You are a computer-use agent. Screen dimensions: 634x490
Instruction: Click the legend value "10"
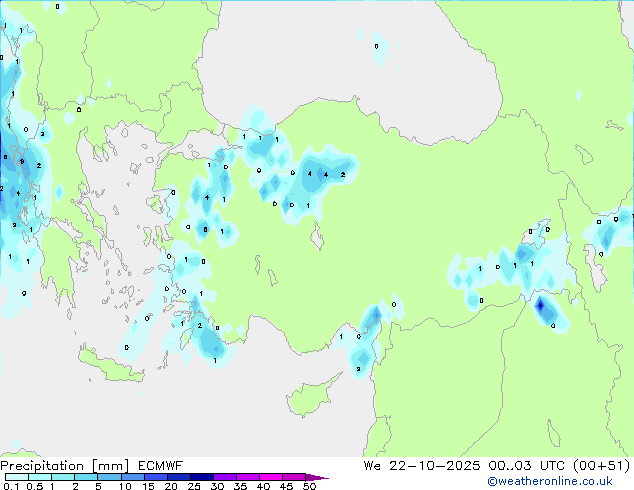(125, 486)
